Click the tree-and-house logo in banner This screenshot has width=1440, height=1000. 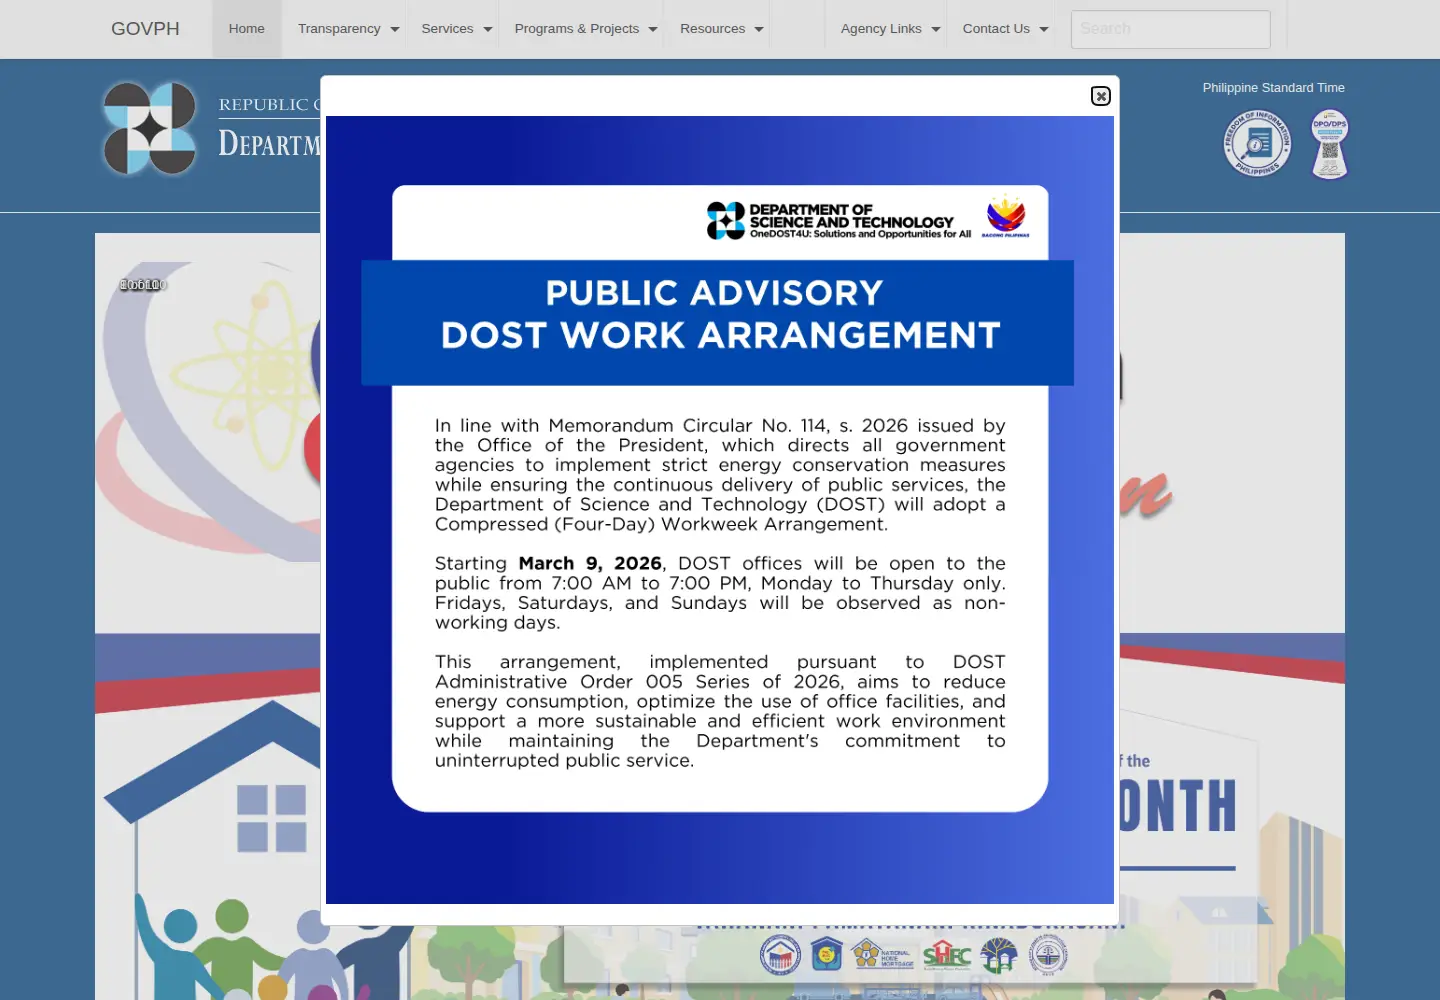998,955
